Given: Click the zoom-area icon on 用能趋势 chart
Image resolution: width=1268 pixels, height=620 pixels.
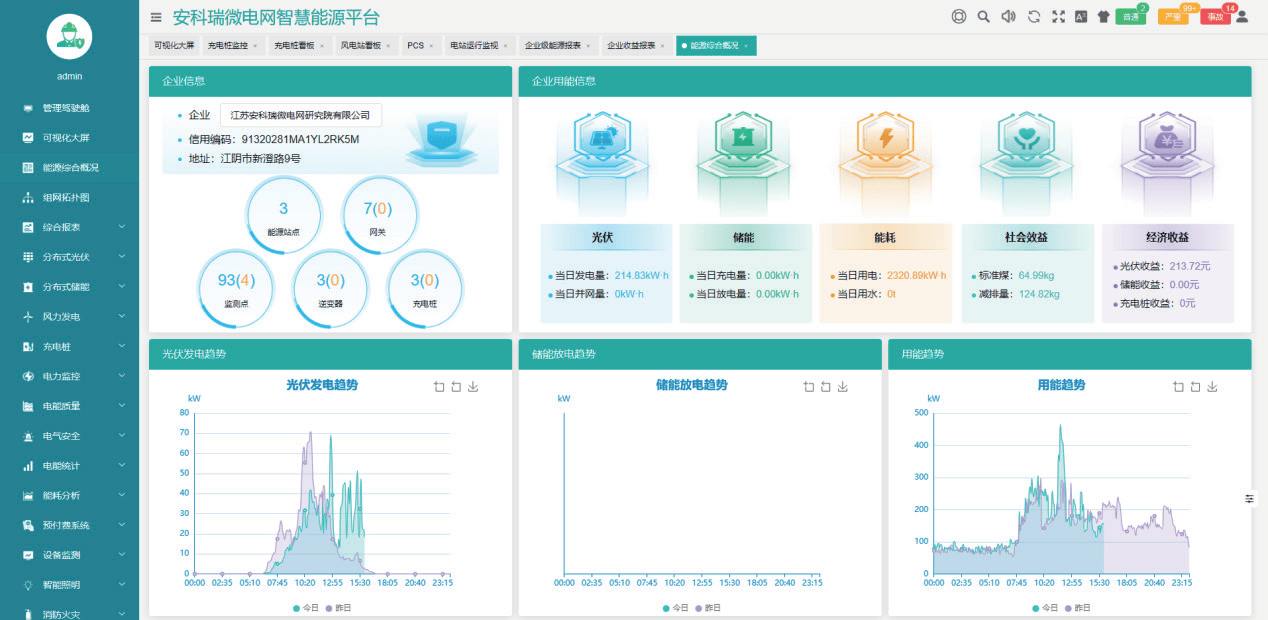Looking at the screenshot, I should (x=1178, y=386).
